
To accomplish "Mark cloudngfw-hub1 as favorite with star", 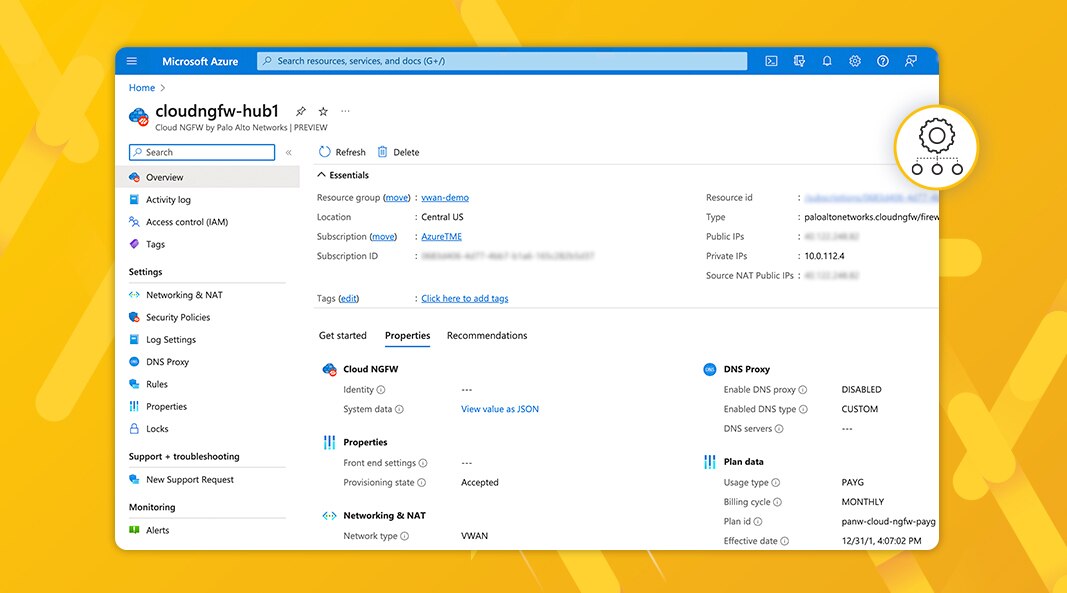I will pyautogui.click(x=323, y=111).
